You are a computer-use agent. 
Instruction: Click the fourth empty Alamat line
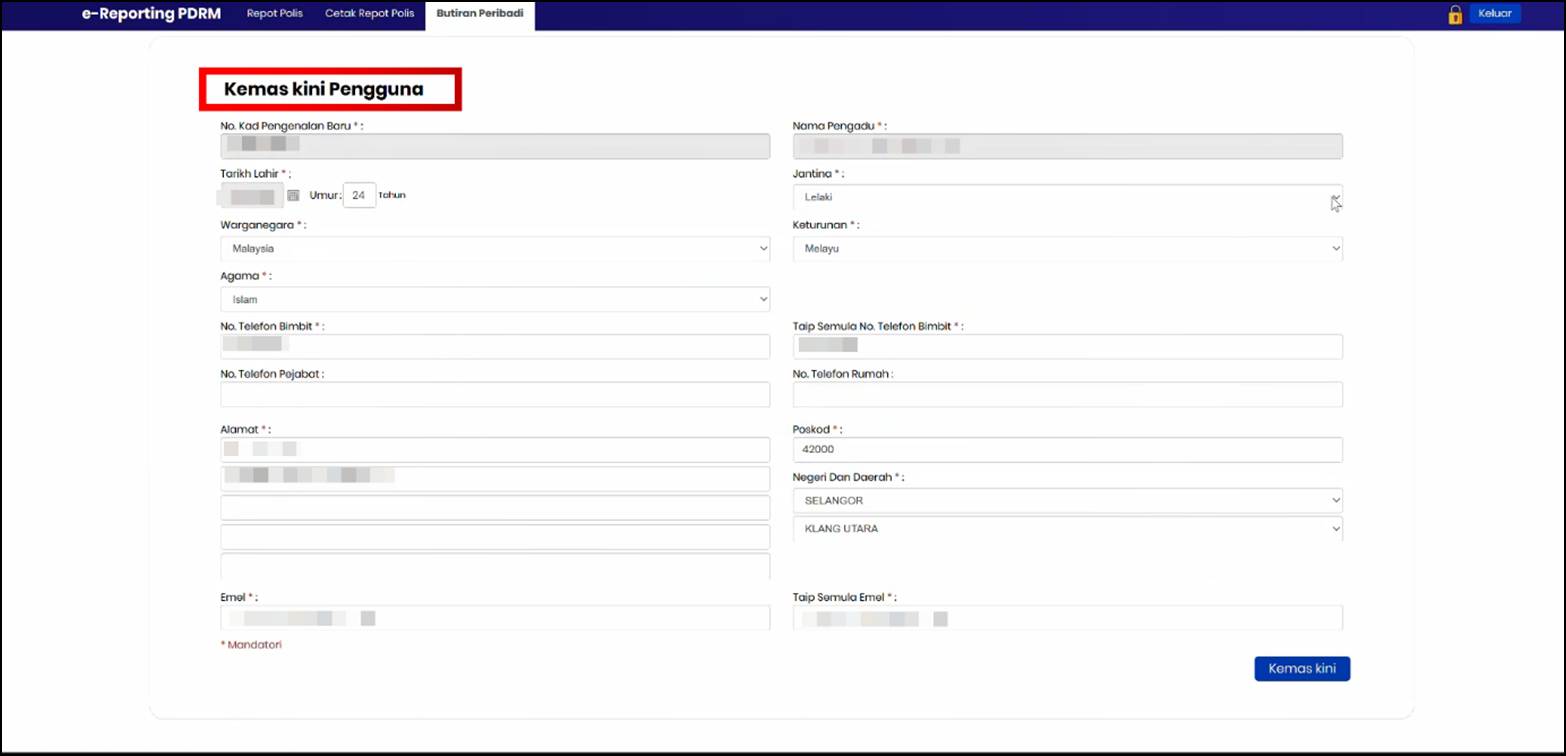pyautogui.click(x=495, y=536)
